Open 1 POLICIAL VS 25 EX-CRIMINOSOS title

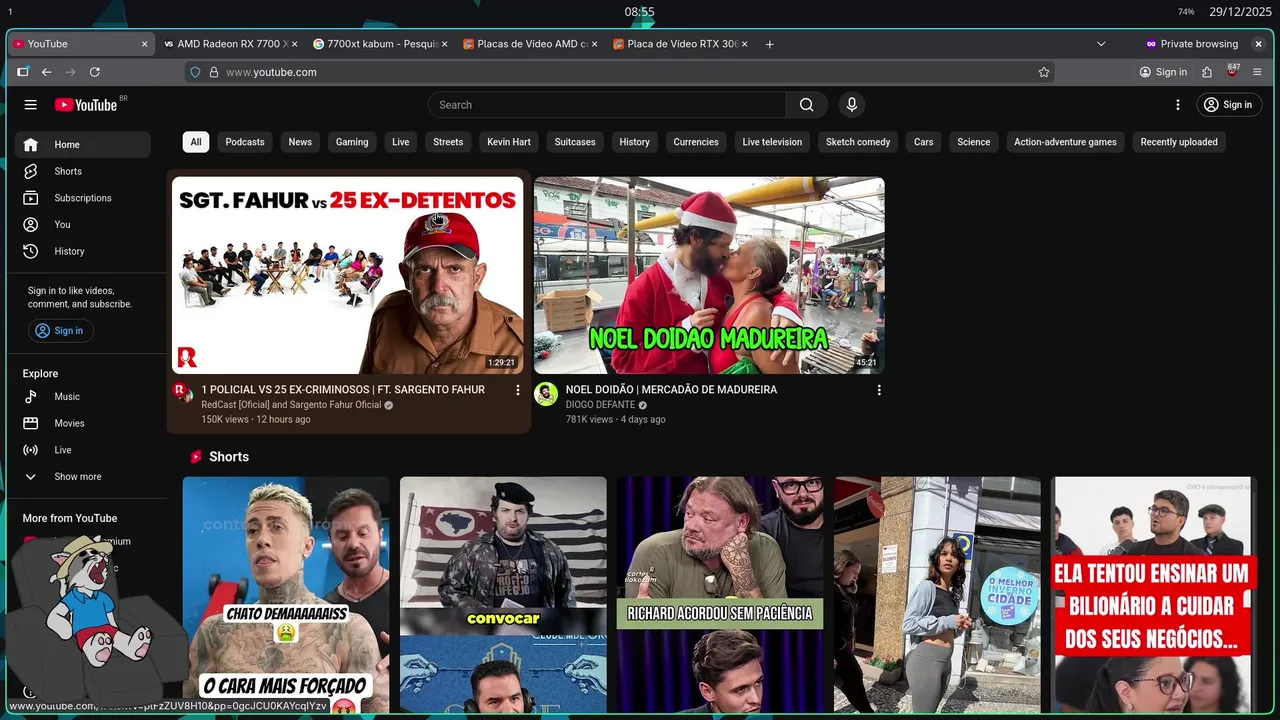click(x=343, y=390)
